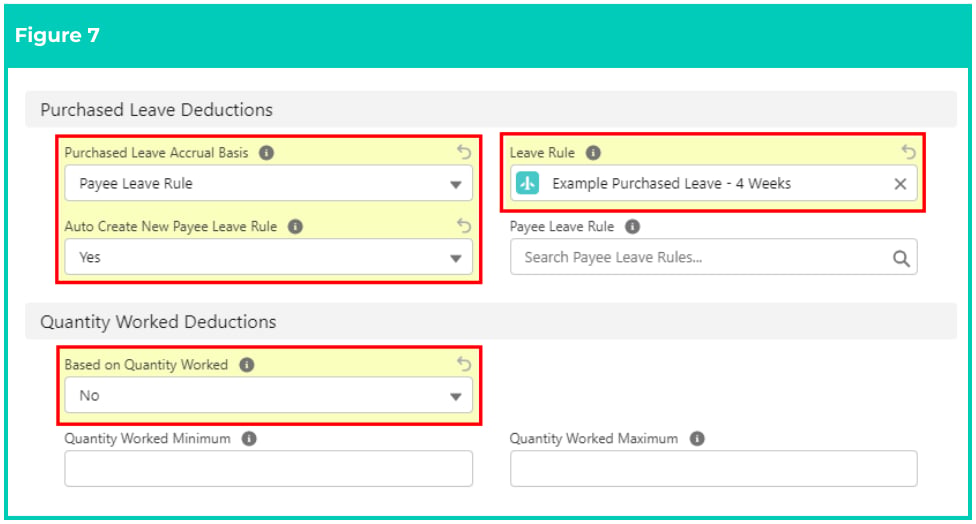Click the Payee Leave Rules search magnifier
This screenshot has height=524, width=976.
pos(901,258)
